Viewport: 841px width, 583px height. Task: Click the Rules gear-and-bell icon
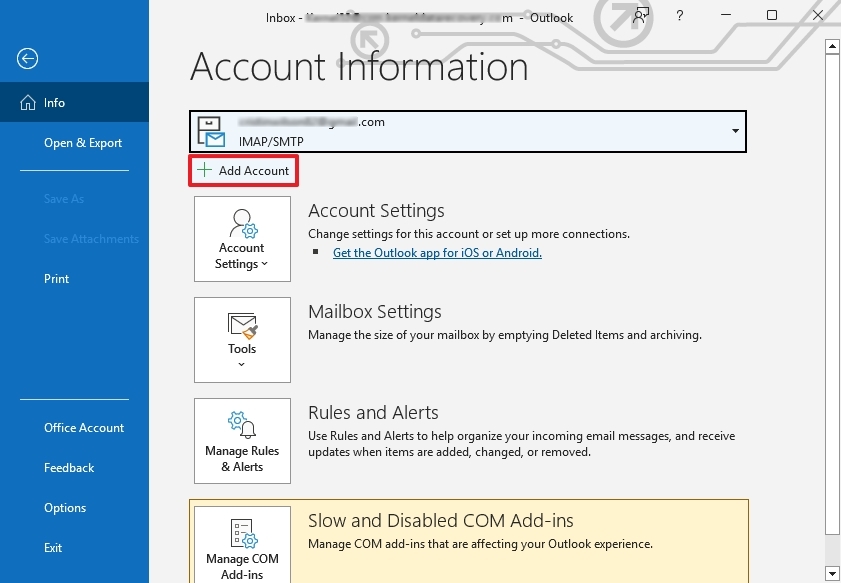242,425
